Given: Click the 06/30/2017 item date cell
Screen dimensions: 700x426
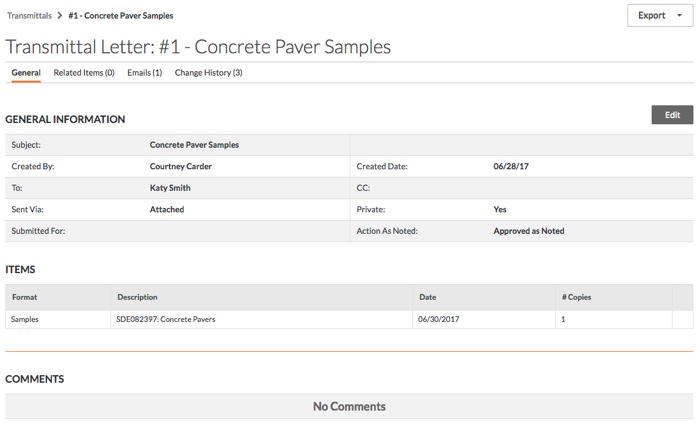Looking at the screenshot, I should pyautogui.click(x=440, y=320).
